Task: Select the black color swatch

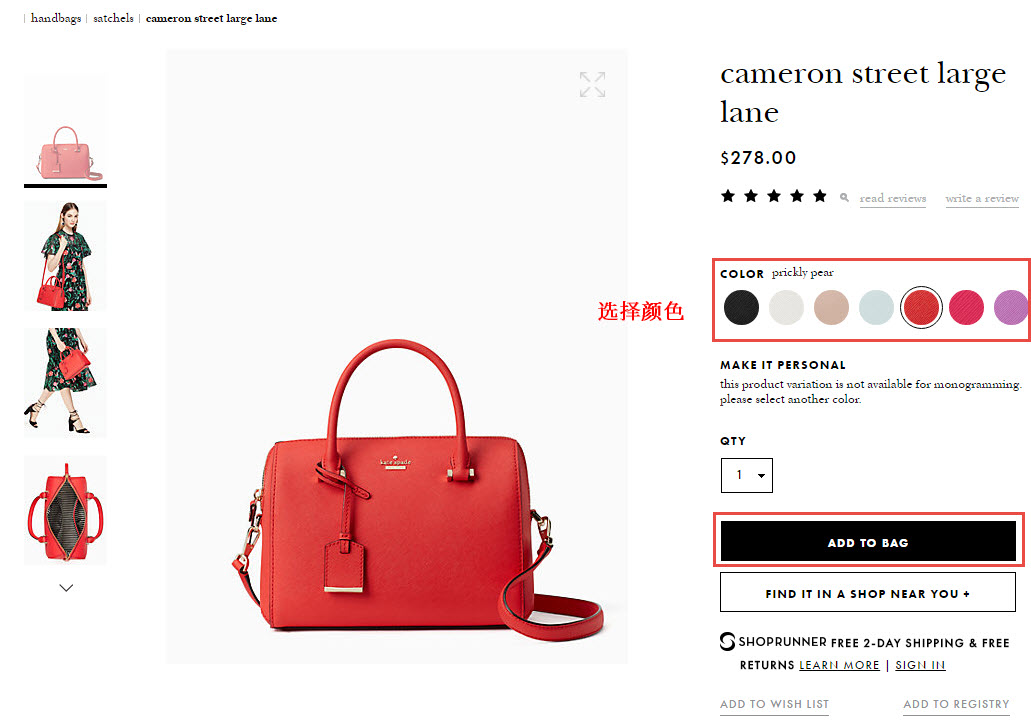Action: [x=741, y=307]
